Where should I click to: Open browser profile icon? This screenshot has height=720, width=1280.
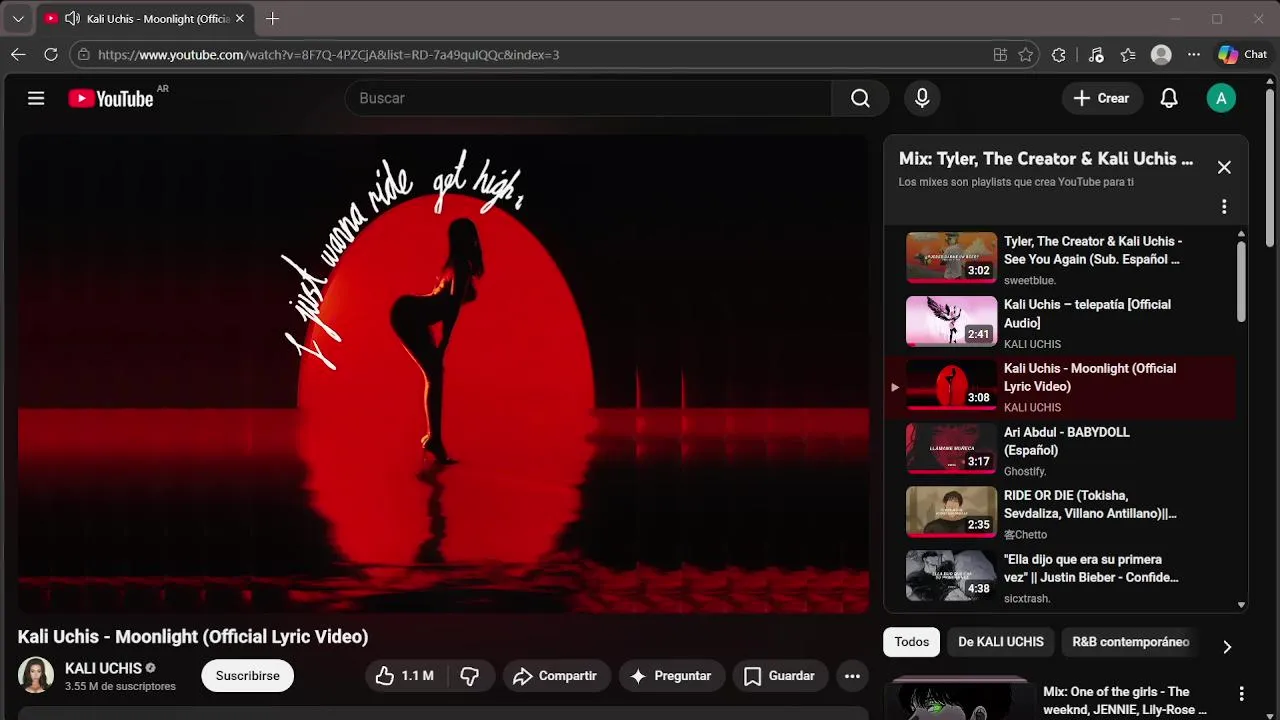(x=1161, y=55)
